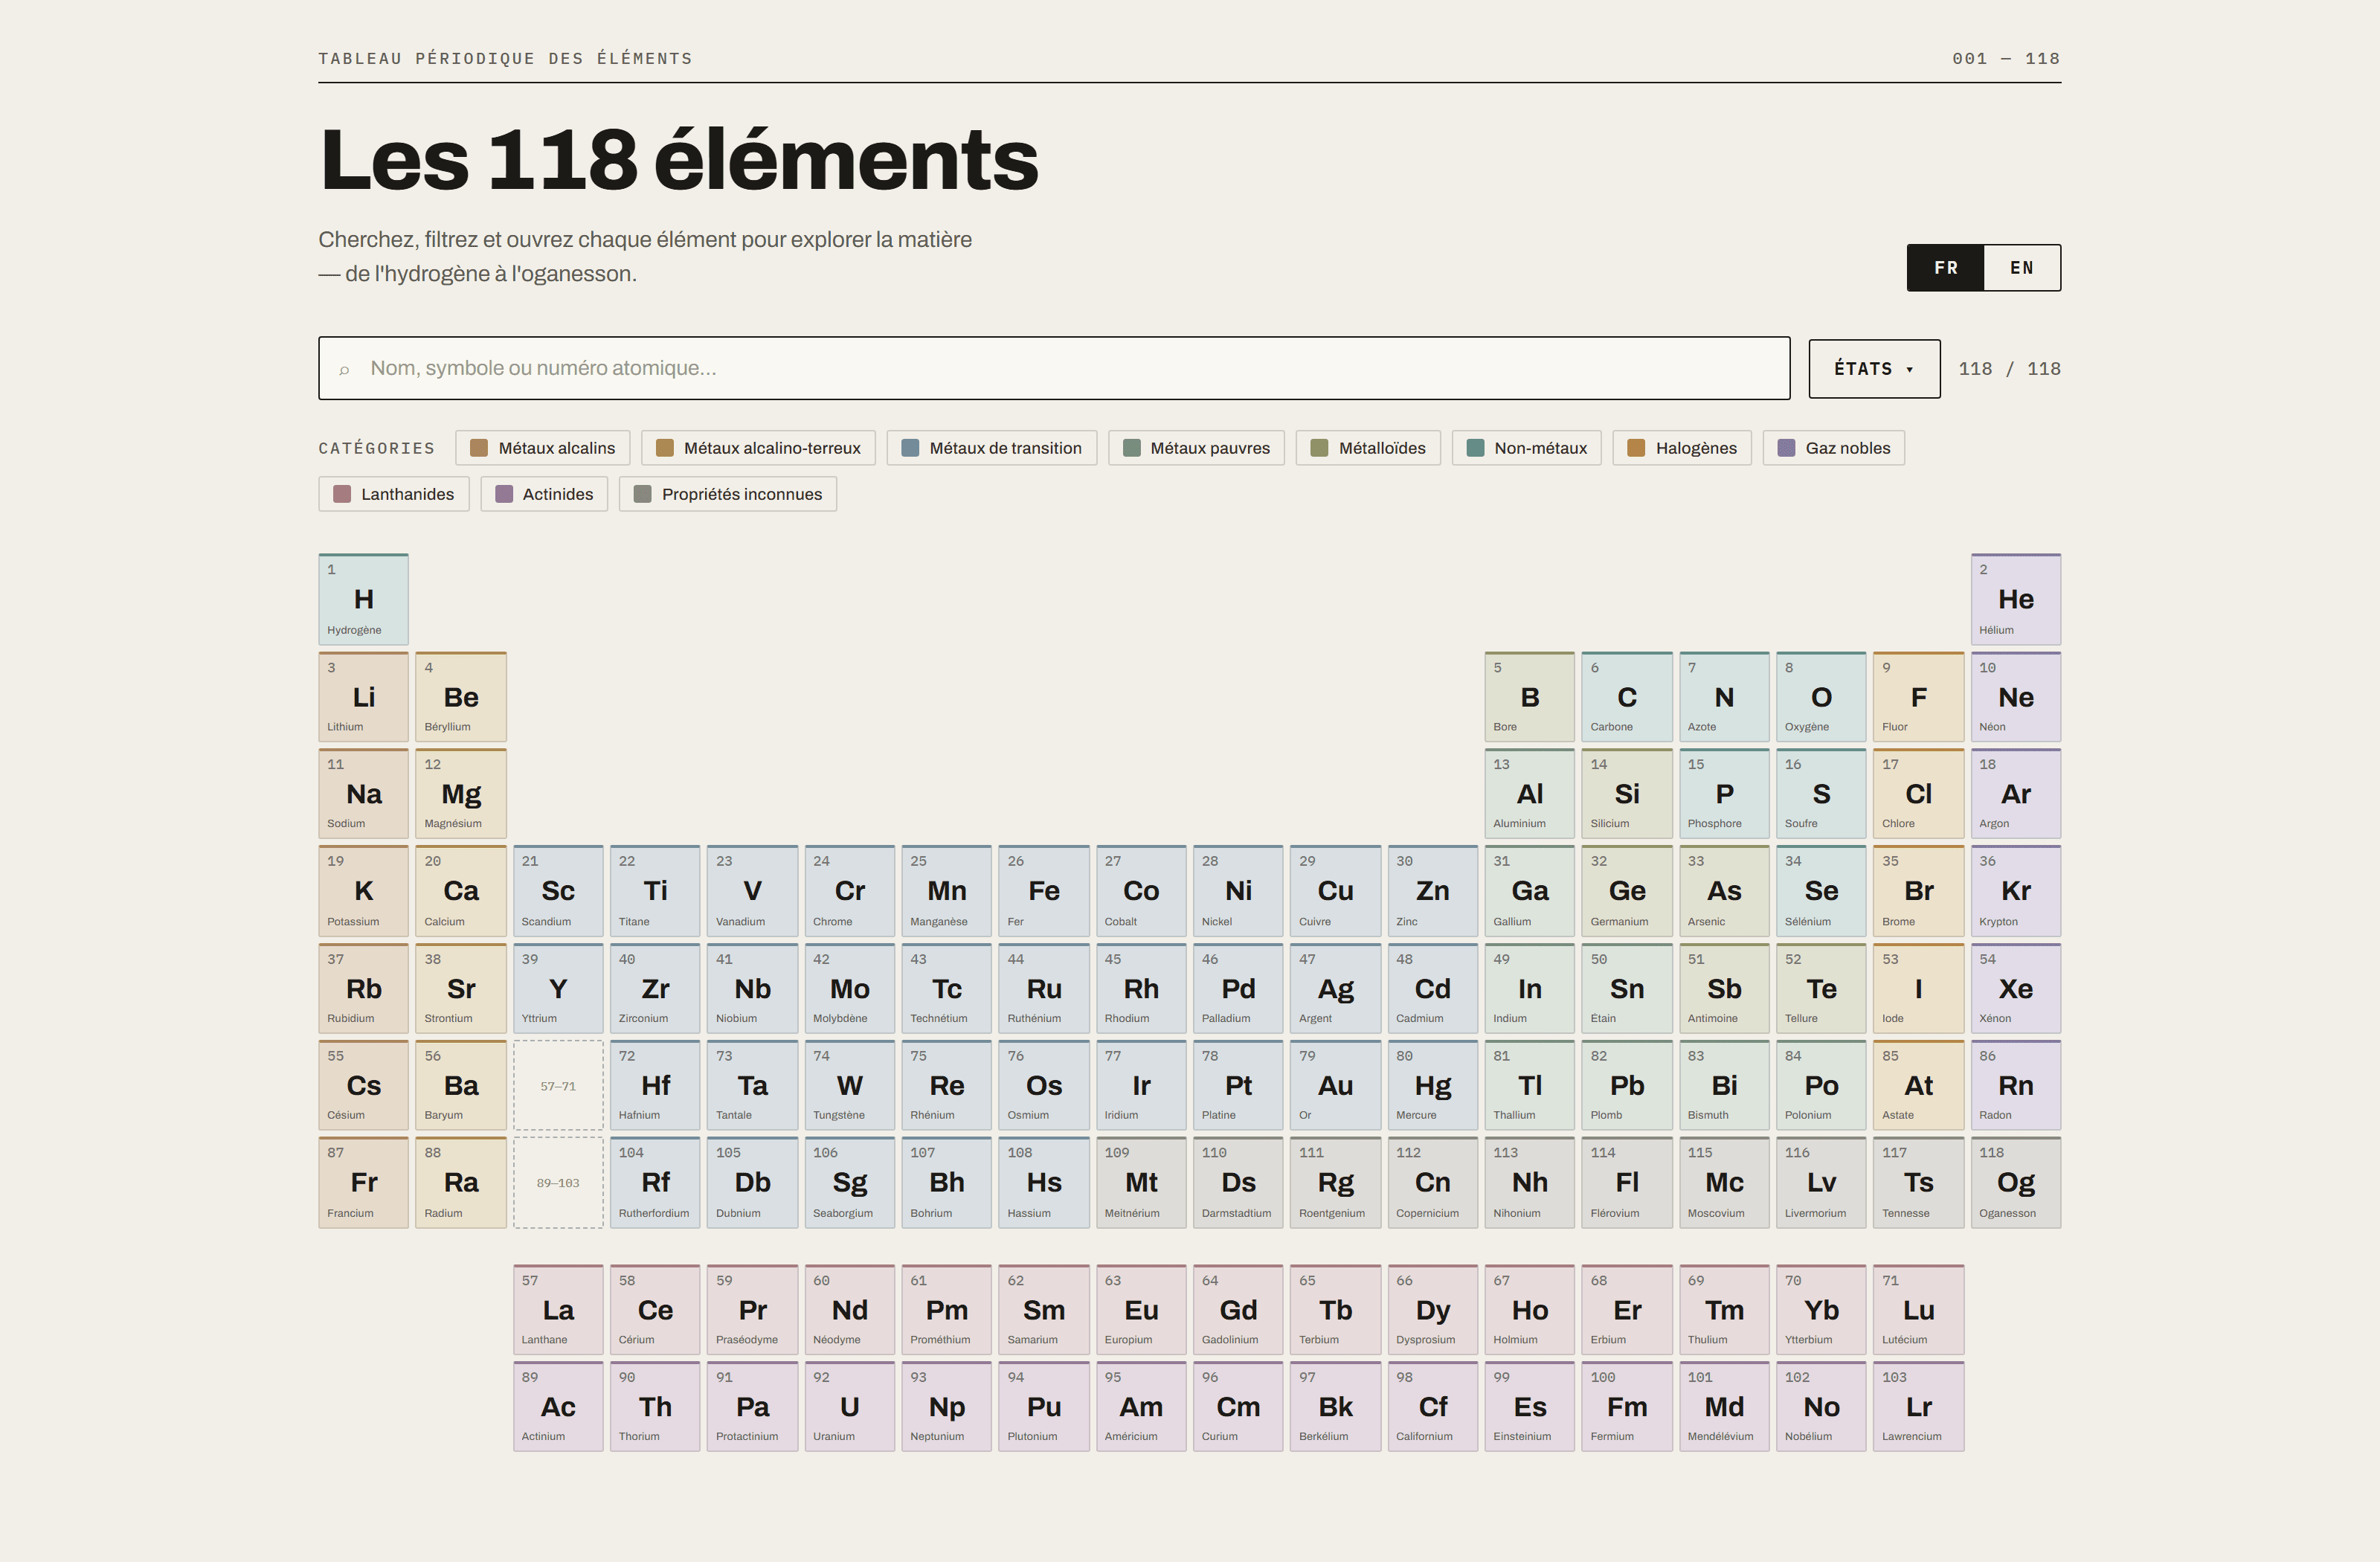Open the Copernicium tile
Image resolution: width=2380 pixels, height=1562 pixels.
1432,1183
